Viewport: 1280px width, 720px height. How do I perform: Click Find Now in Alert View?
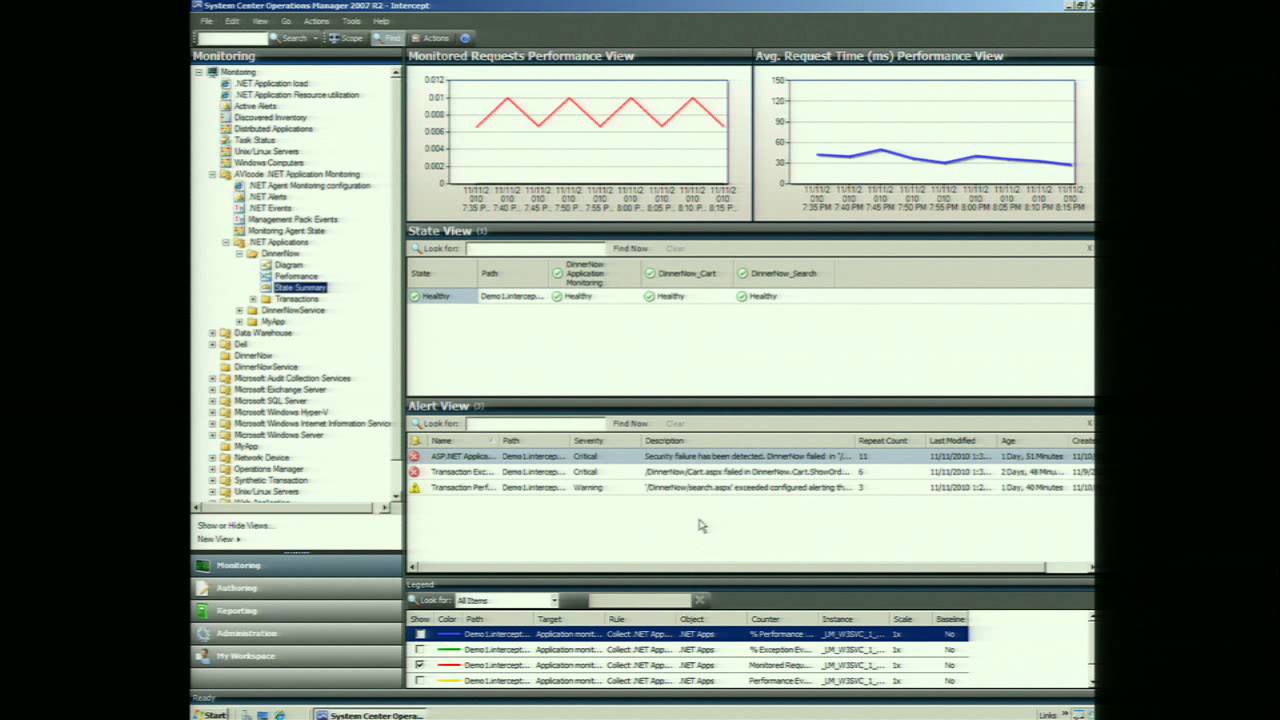click(x=630, y=423)
